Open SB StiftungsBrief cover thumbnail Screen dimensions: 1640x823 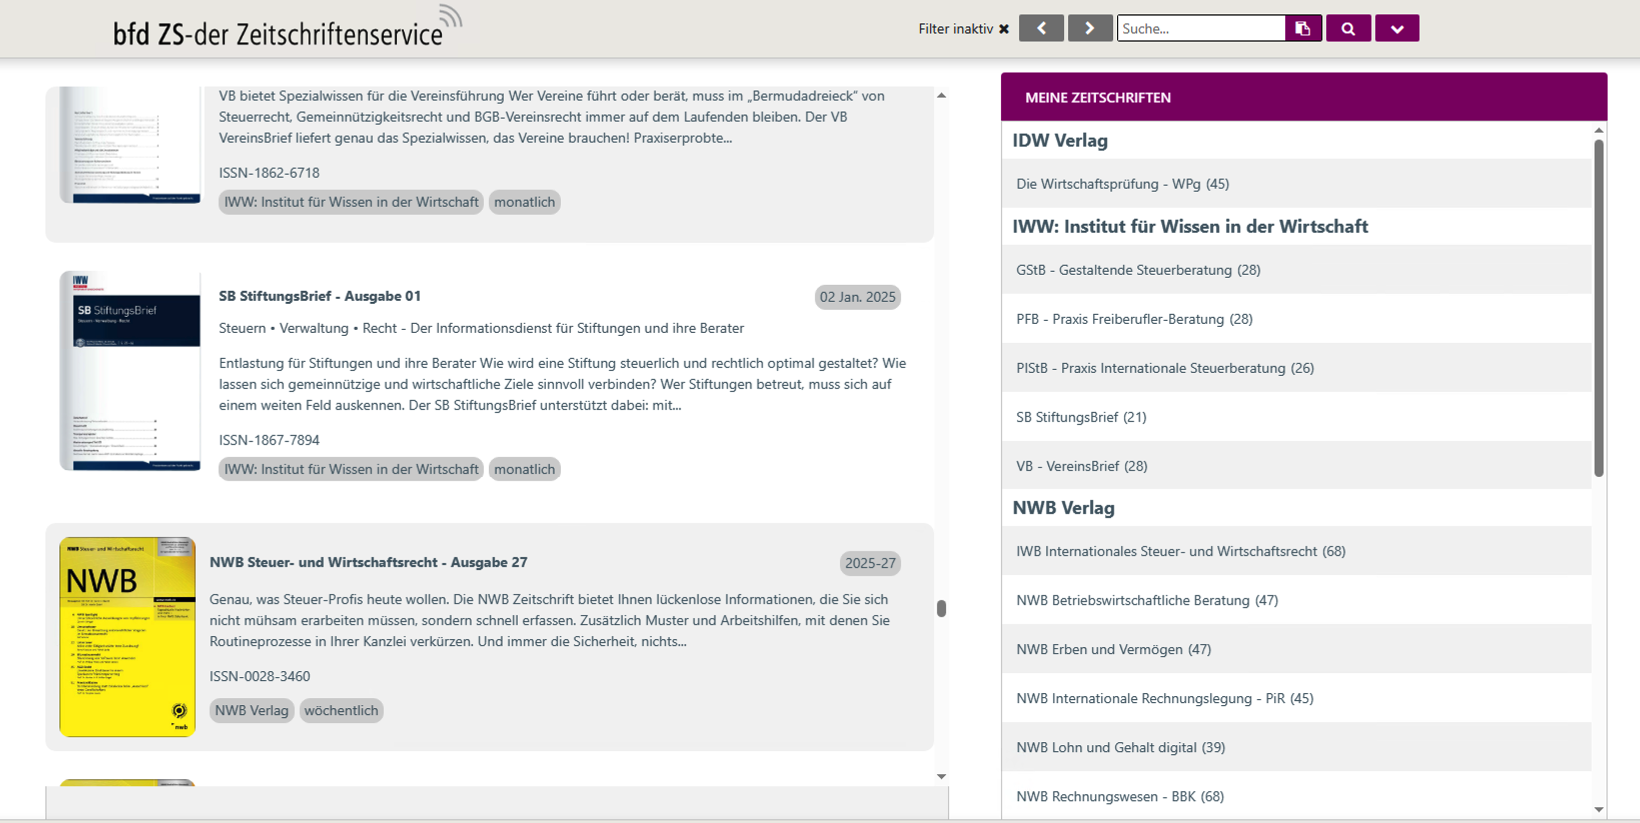pyautogui.click(x=130, y=370)
